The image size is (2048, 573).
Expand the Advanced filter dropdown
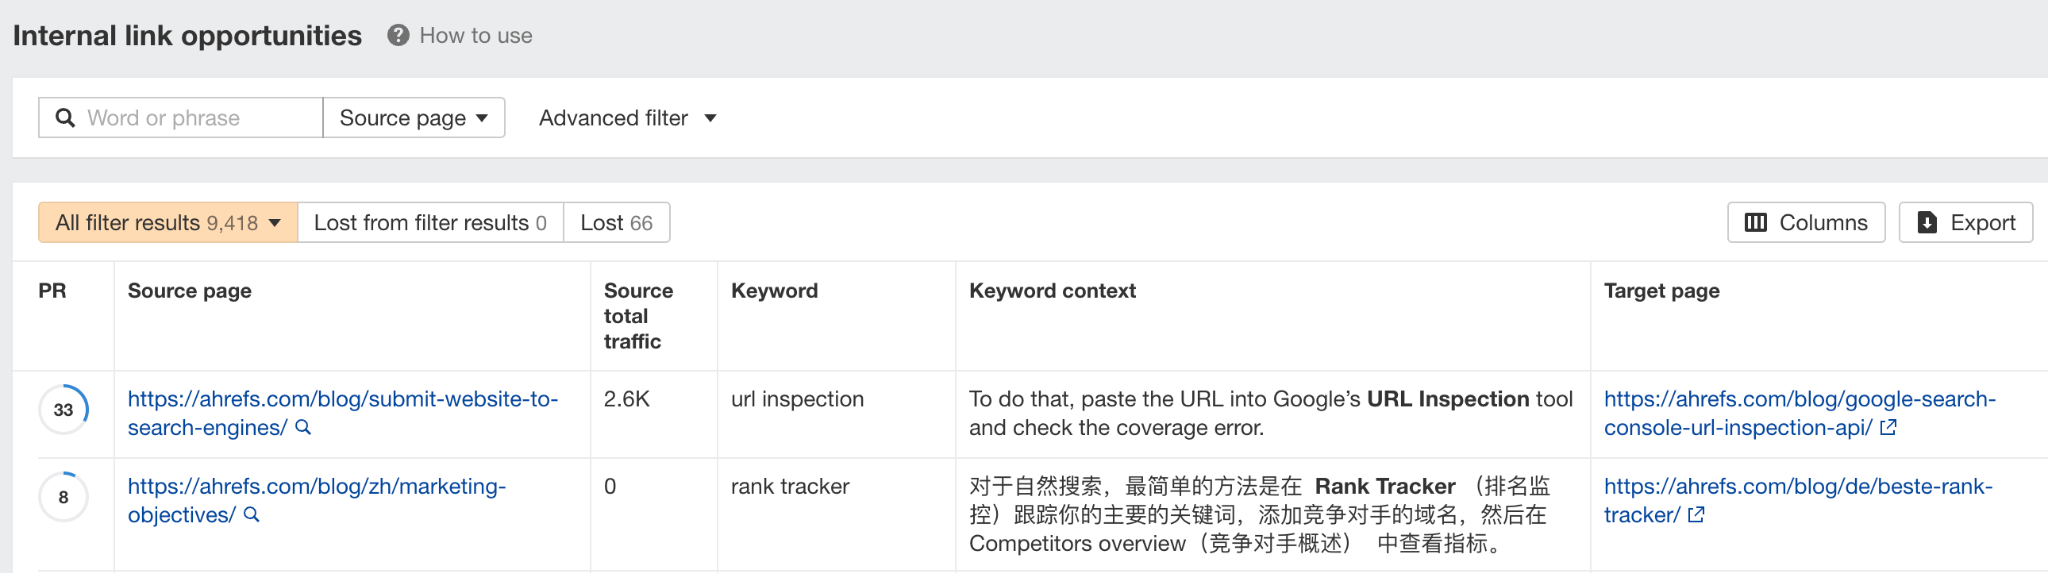coord(627,118)
